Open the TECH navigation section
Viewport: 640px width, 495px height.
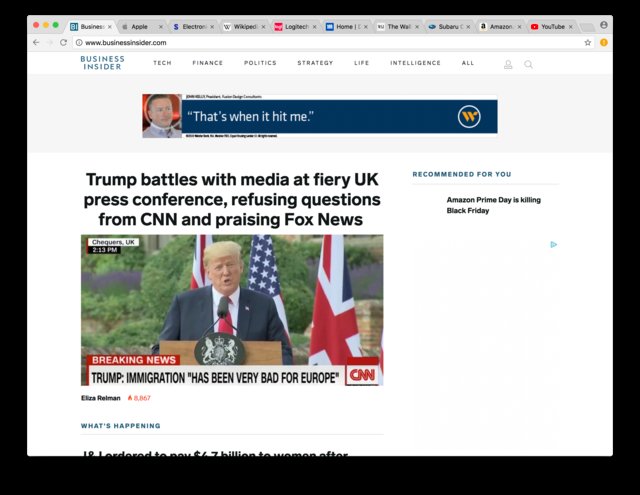[x=162, y=63]
